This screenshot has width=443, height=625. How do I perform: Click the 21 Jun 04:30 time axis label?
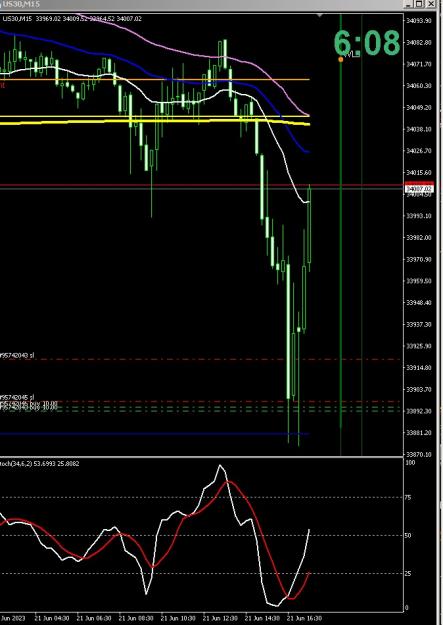(x=50, y=618)
